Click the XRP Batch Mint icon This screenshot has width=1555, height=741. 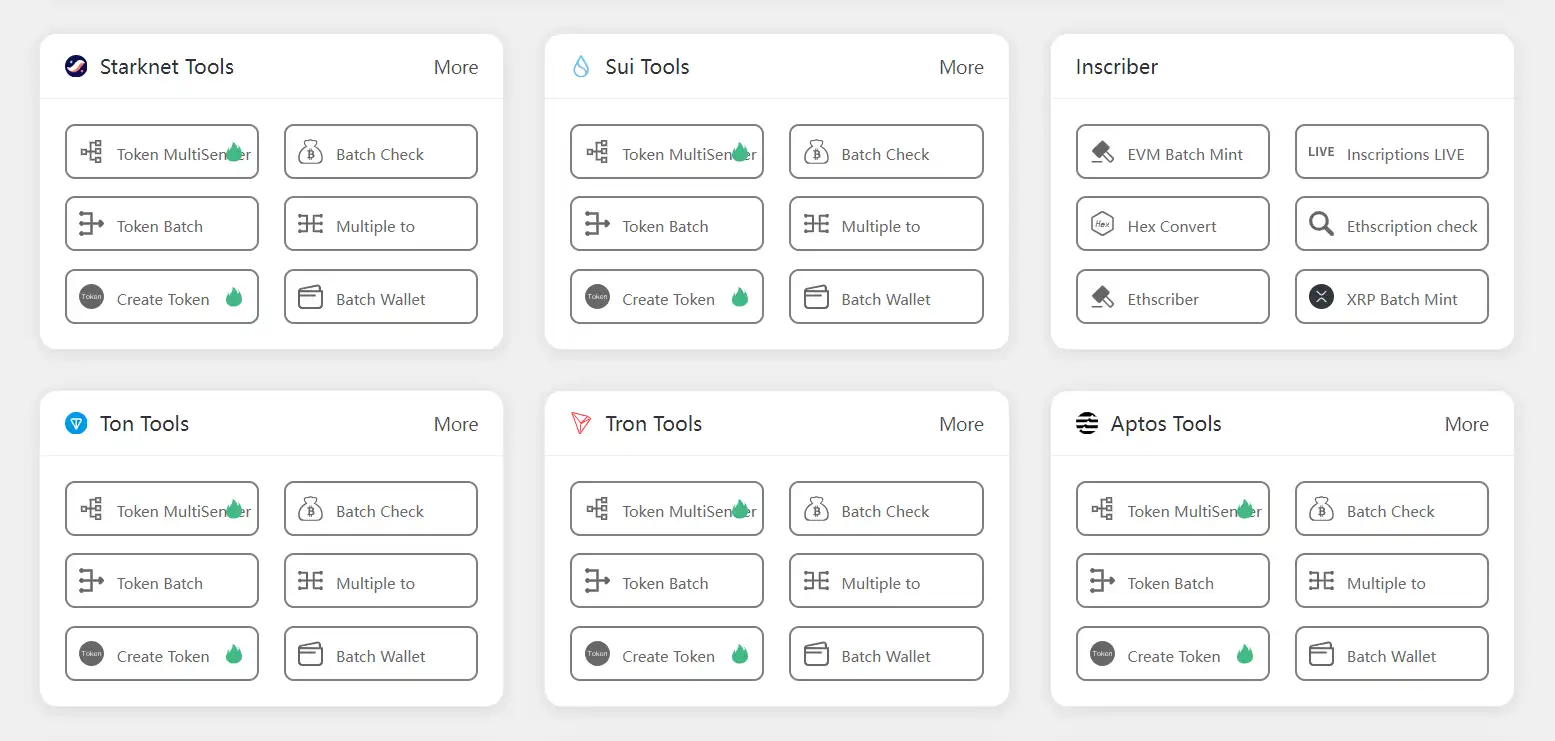coord(1321,297)
